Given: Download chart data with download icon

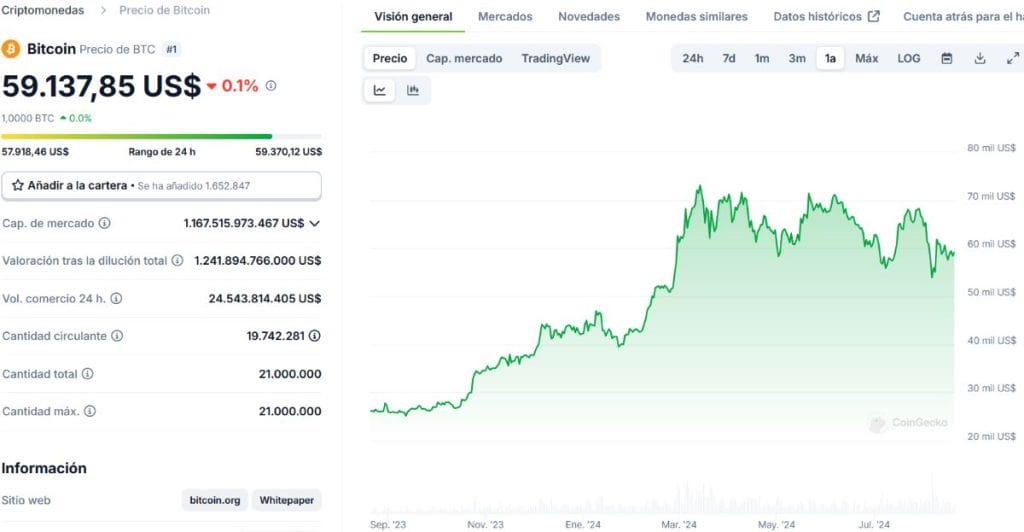Looking at the screenshot, I should [x=980, y=58].
